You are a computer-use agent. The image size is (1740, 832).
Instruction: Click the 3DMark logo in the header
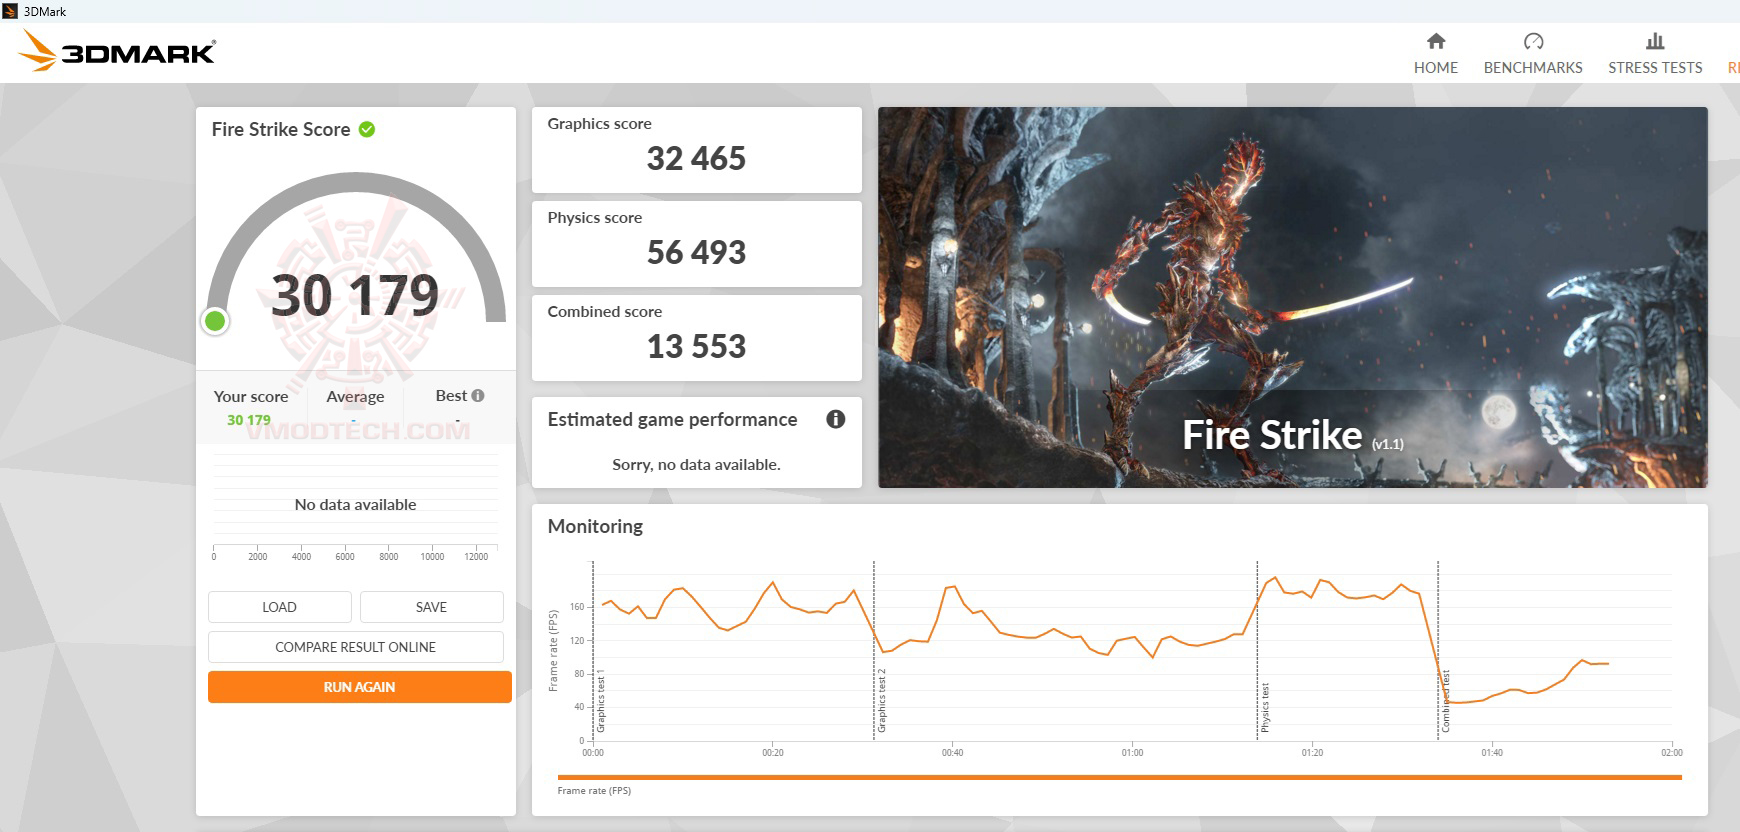[x=117, y=51]
